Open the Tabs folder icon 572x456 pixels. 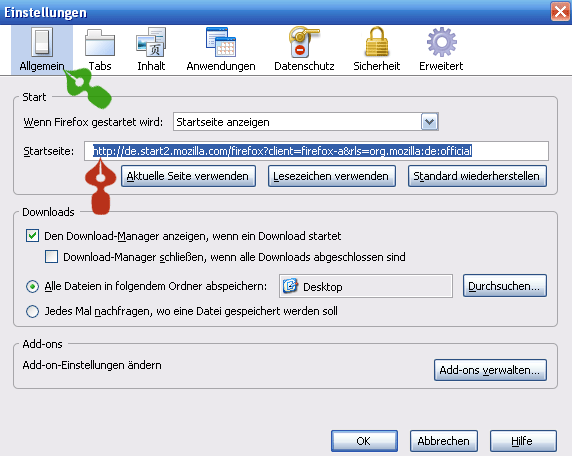point(100,43)
